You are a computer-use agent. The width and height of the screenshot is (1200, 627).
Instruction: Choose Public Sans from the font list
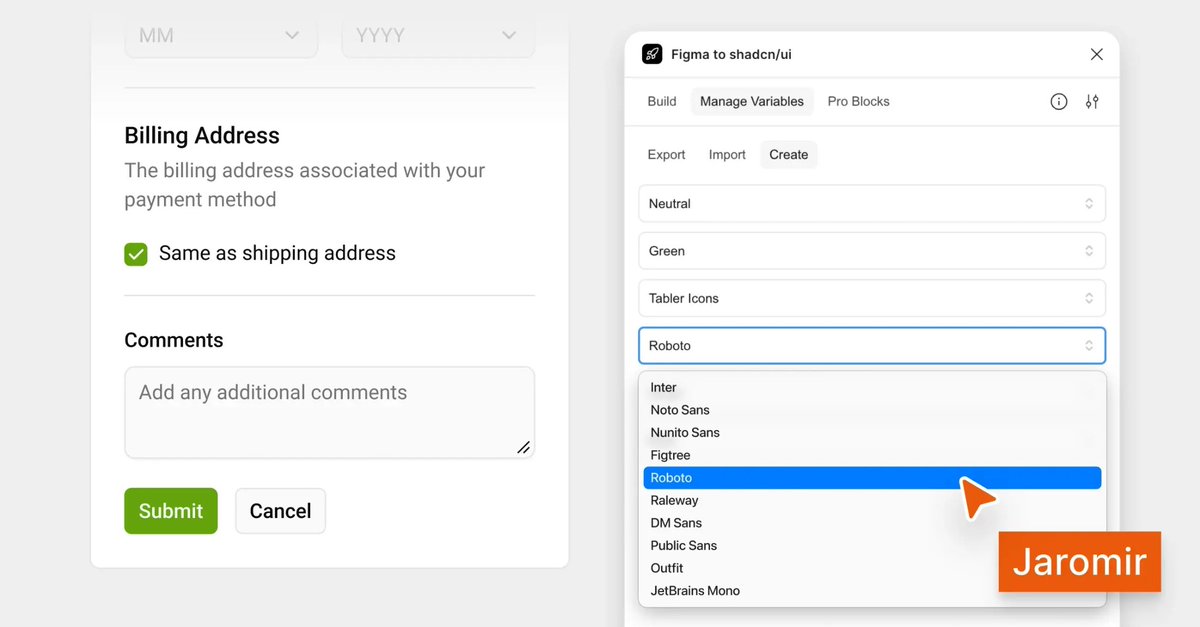(x=872, y=546)
